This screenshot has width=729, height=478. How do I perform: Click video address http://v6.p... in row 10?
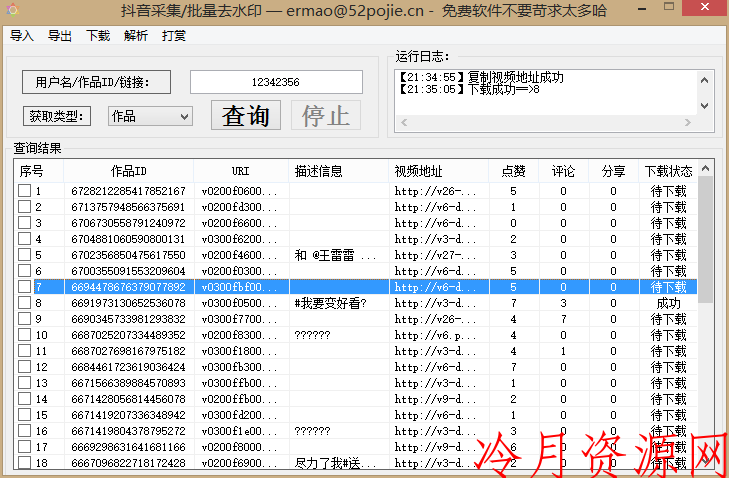(x=435, y=335)
